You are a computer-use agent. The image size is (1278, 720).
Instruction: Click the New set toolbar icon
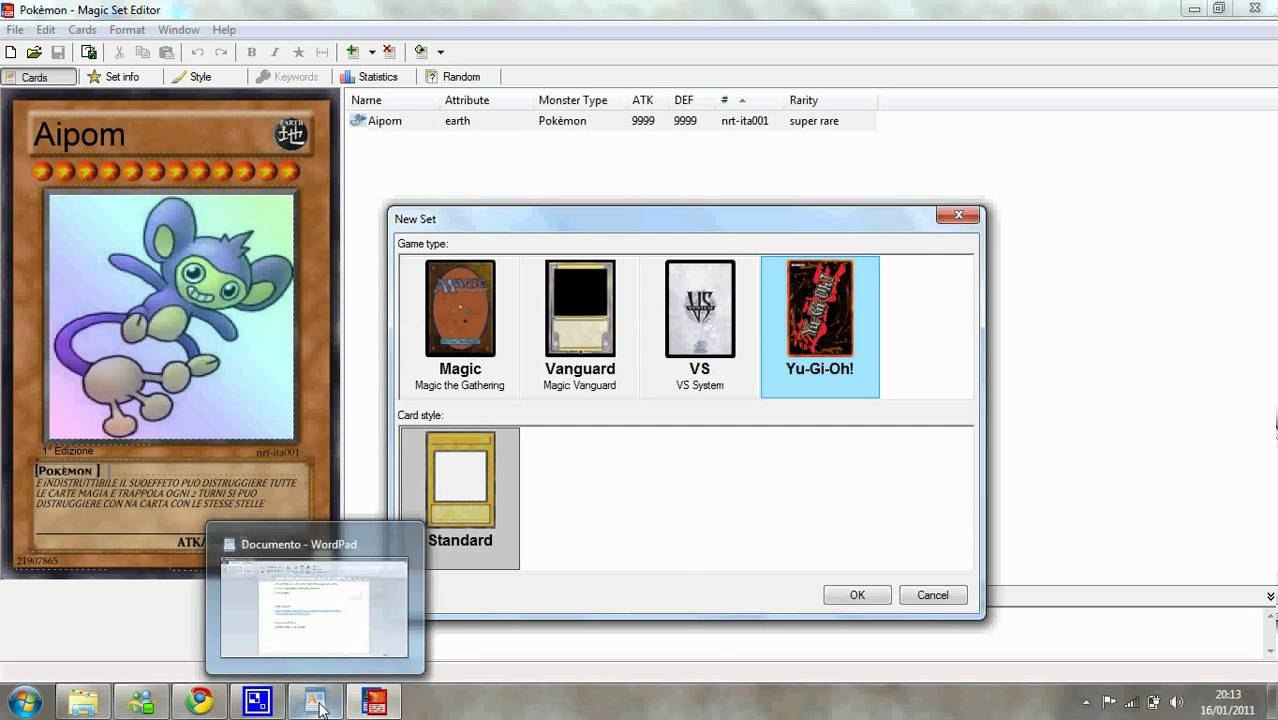11,52
